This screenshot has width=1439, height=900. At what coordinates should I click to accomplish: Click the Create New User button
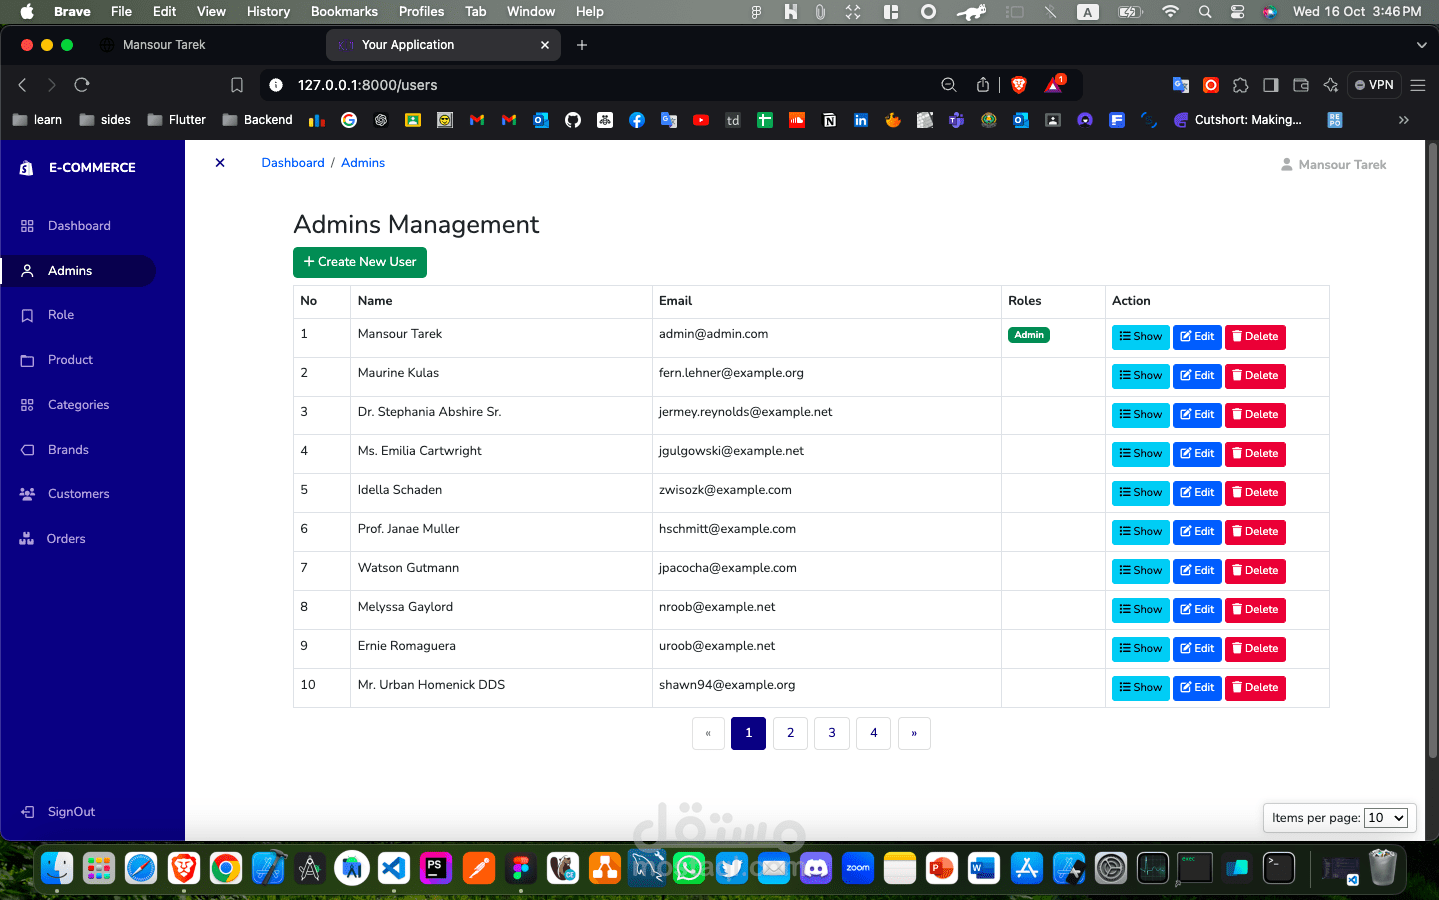coord(360,262)
